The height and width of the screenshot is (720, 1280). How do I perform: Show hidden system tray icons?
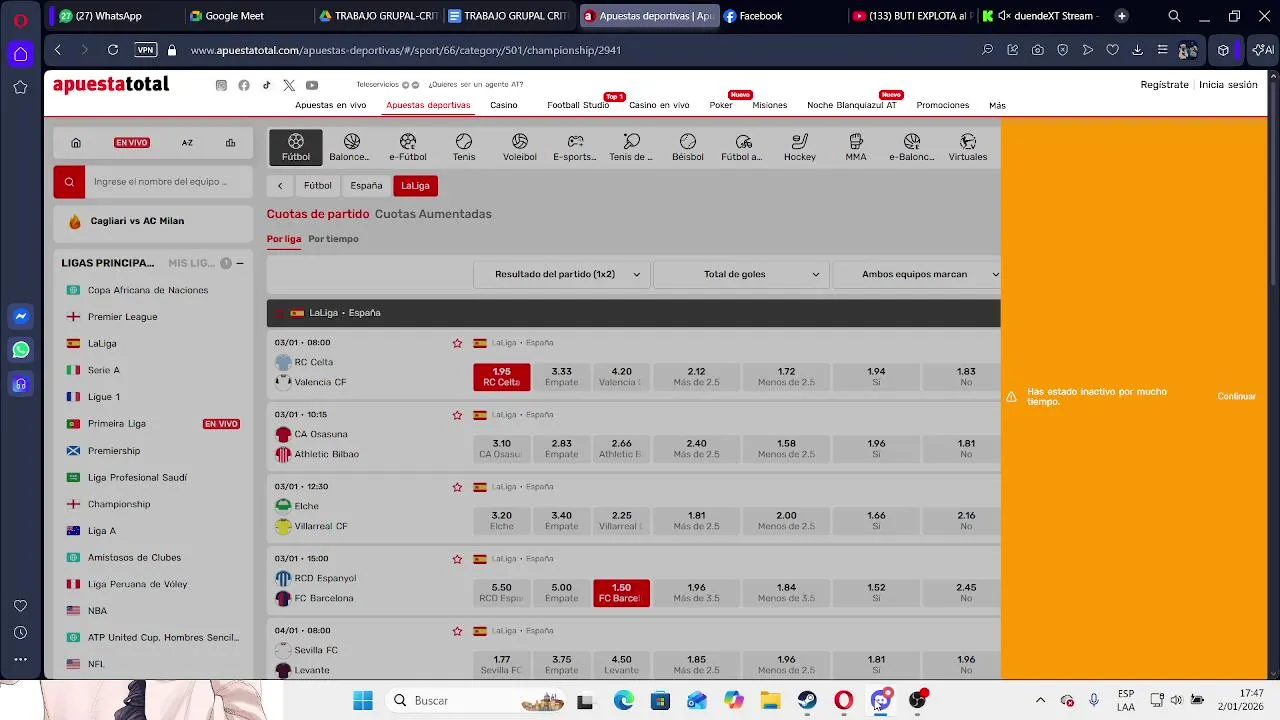coord(1040,700)
